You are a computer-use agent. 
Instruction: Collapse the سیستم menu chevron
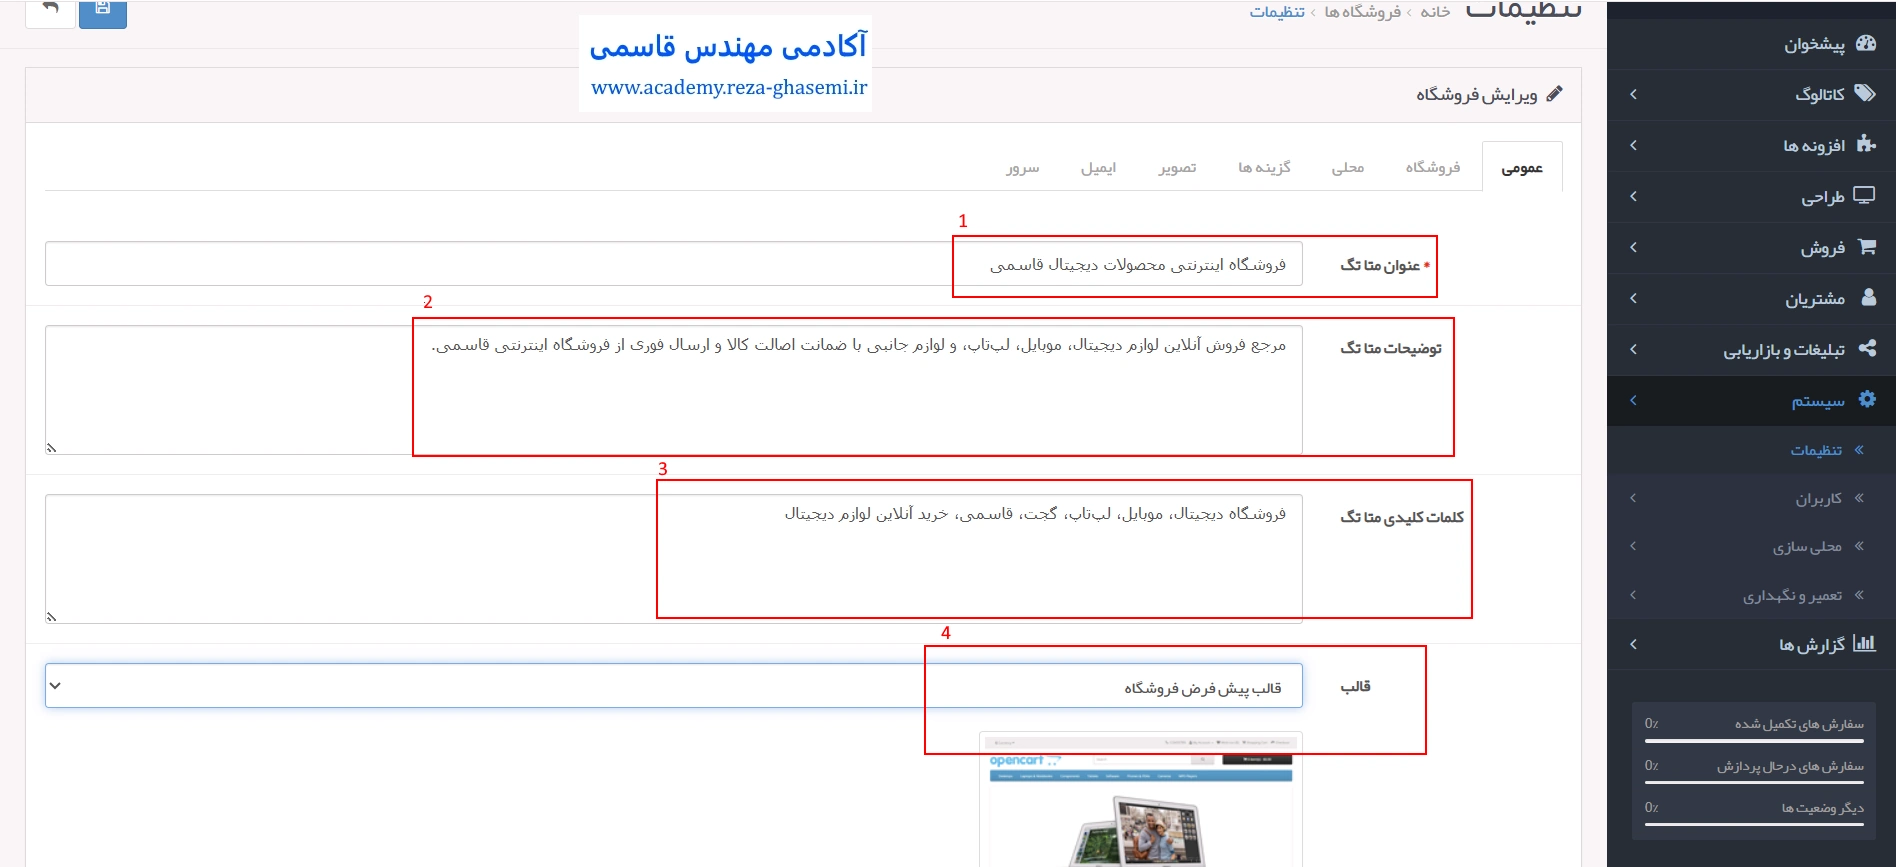click(x=1633, y=400)
